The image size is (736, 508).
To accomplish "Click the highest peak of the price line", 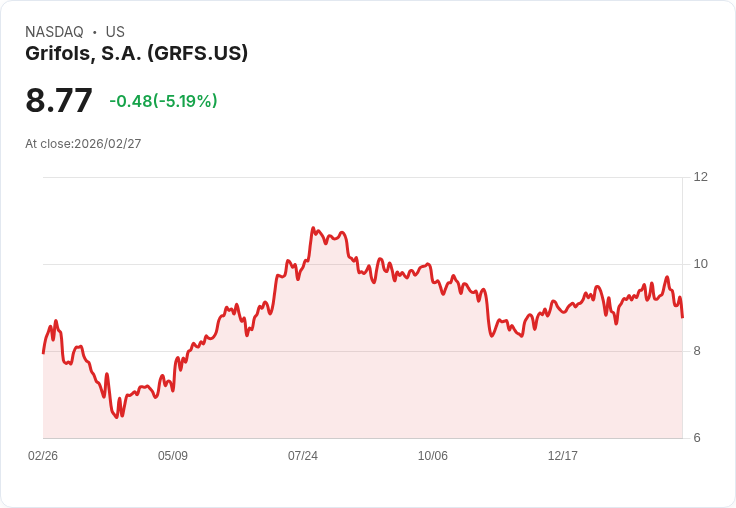I will click(x=313, y=228).
